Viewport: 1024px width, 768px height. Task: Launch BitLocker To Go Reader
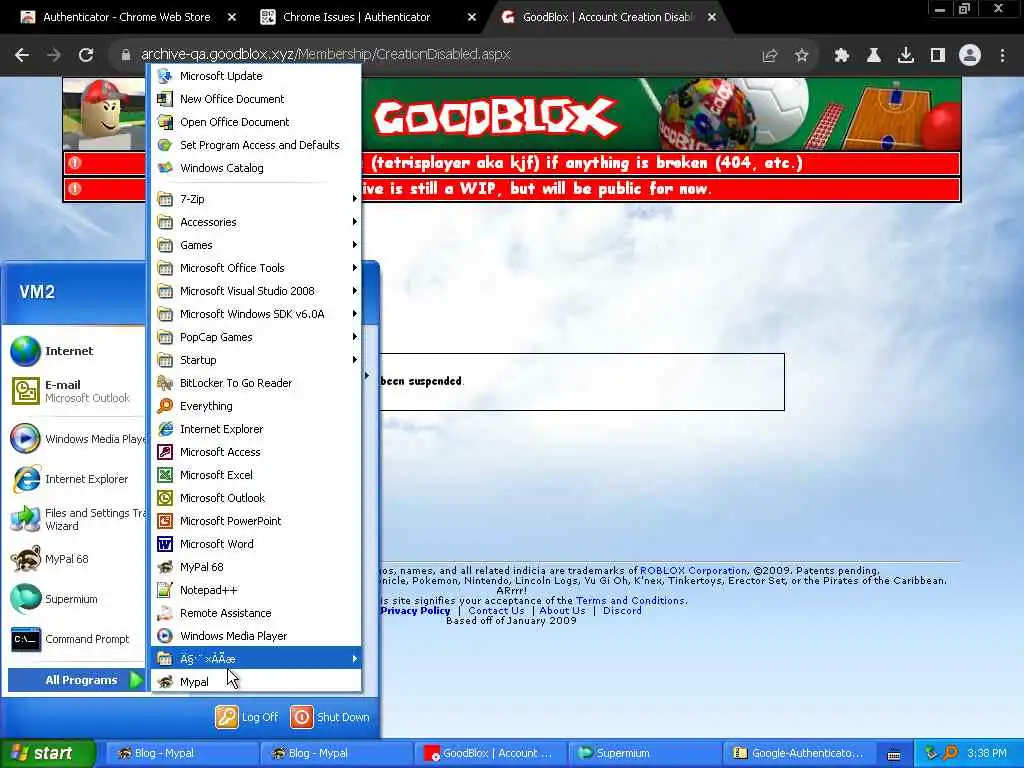click(256, 383)
